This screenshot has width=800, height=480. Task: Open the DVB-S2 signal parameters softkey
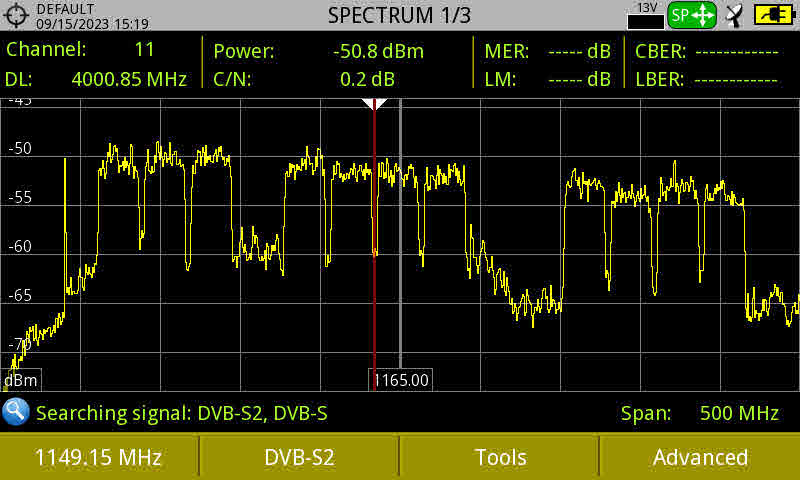click(299, 457)
